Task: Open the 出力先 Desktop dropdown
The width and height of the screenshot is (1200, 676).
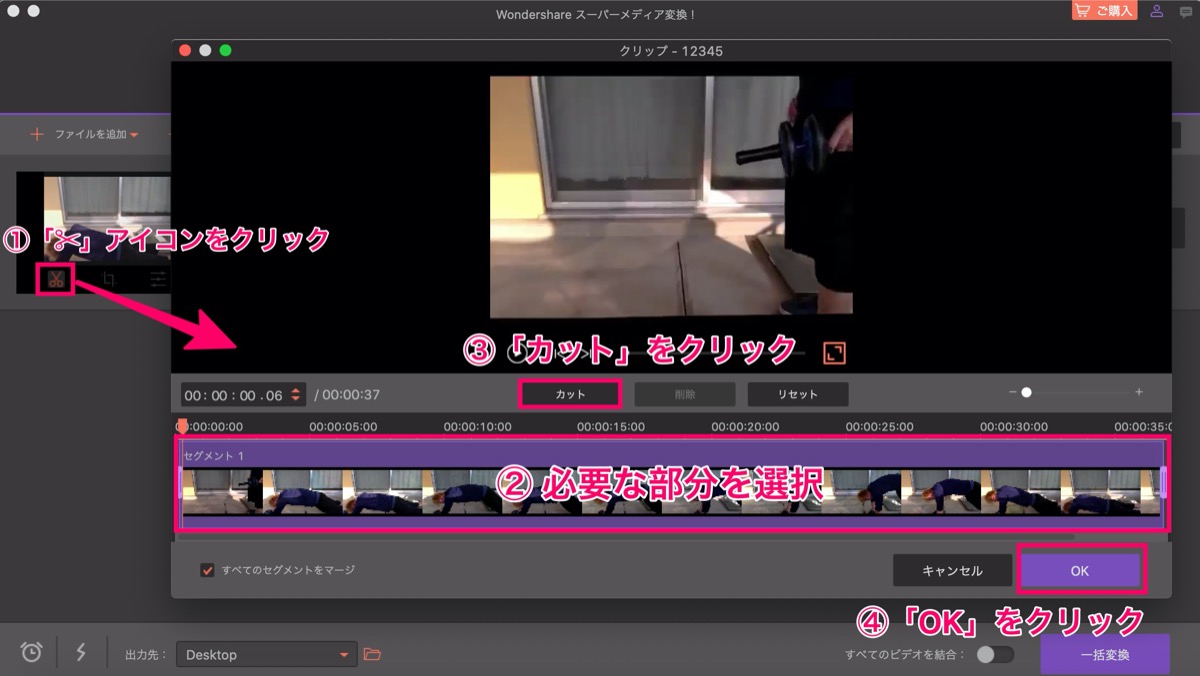Action: 267,655
